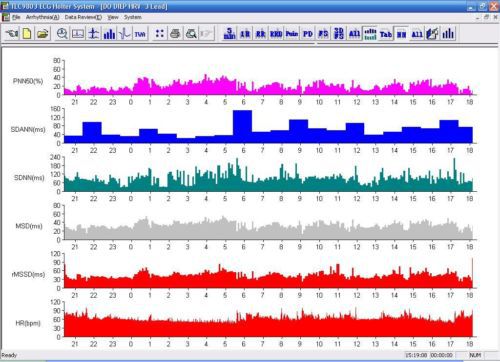
Task: Click the All button next to NN
Action: (x=417, y=34)
